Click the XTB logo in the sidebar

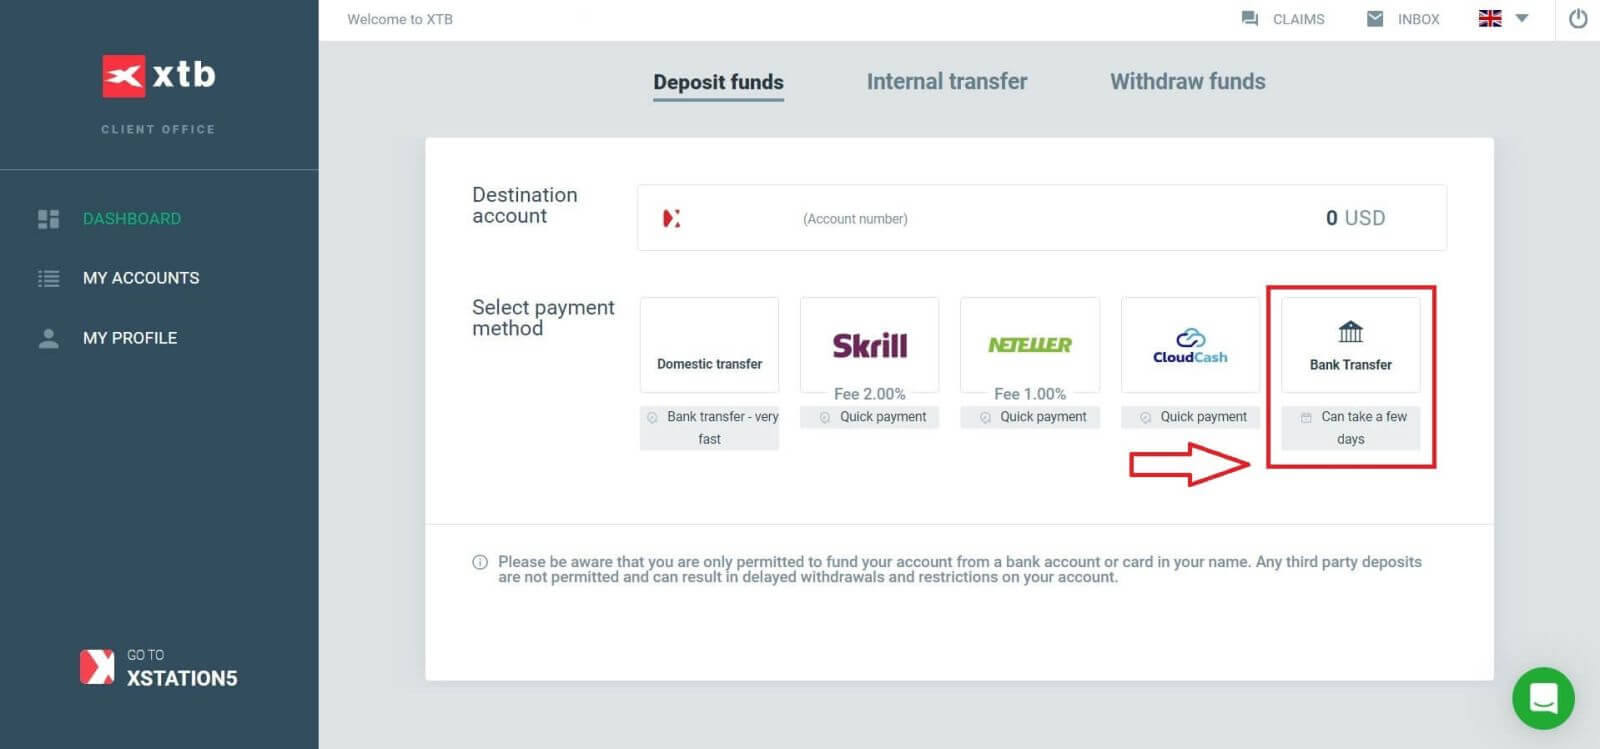click(158, 75)
